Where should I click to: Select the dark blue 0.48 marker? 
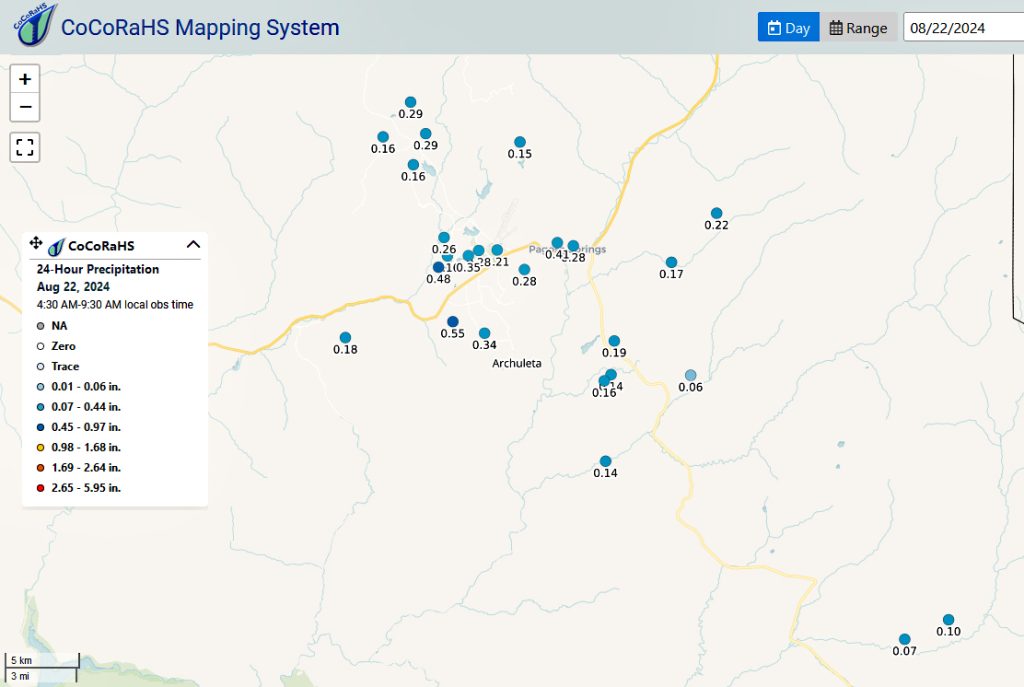438,268
